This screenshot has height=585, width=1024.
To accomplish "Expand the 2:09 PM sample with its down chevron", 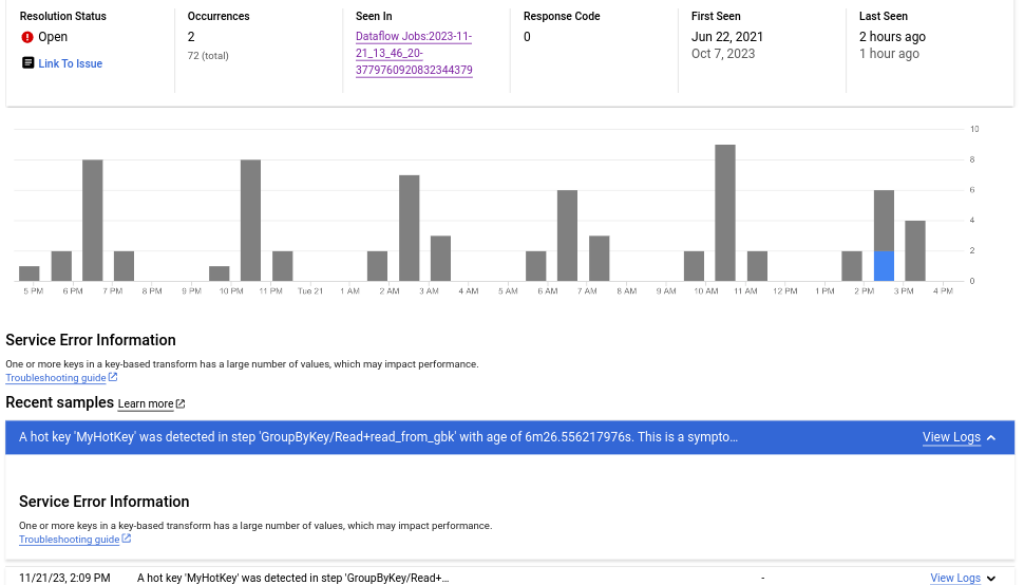I will [x=991, y=578].
